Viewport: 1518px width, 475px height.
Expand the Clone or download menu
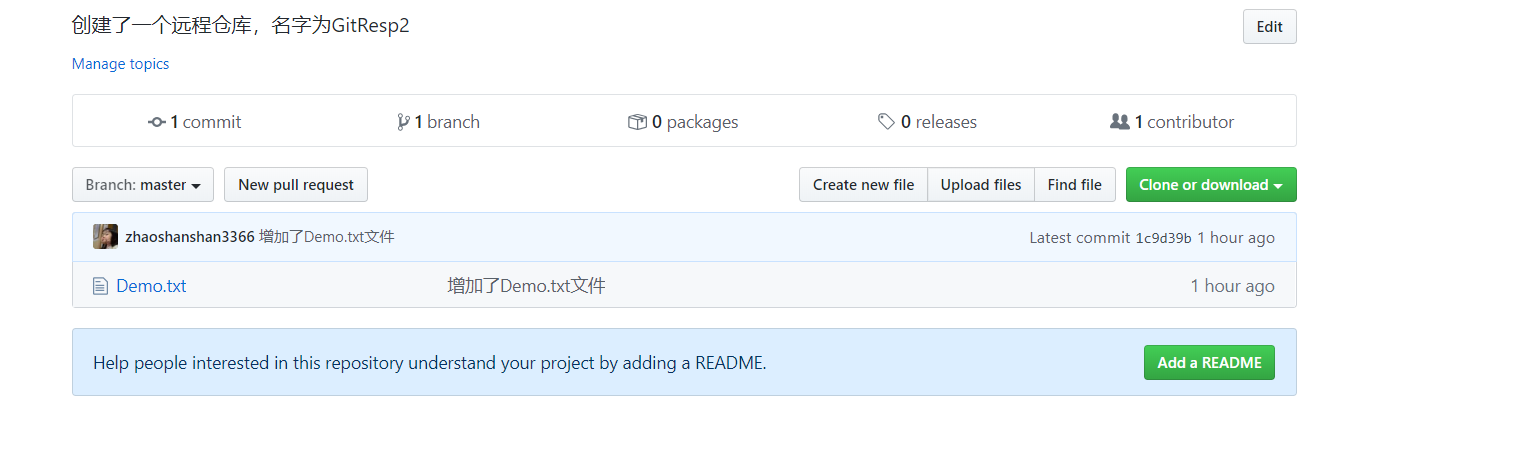click(1210, 185)
